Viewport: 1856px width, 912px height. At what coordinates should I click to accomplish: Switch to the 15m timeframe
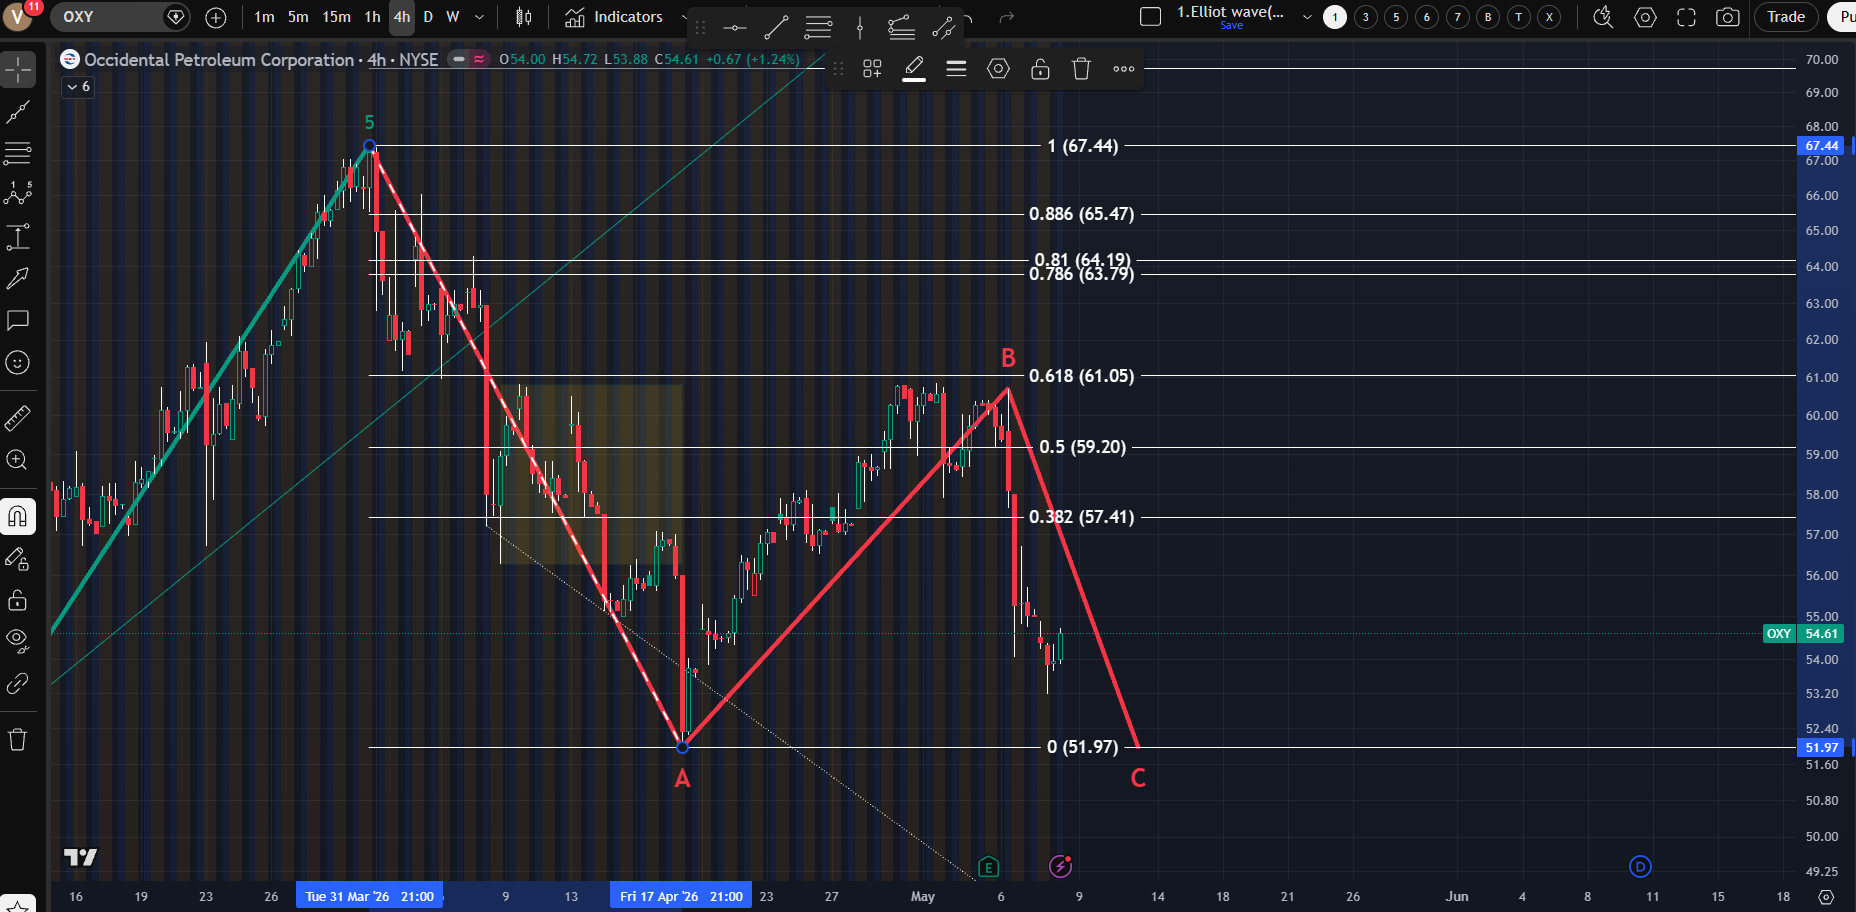(336, 17)
